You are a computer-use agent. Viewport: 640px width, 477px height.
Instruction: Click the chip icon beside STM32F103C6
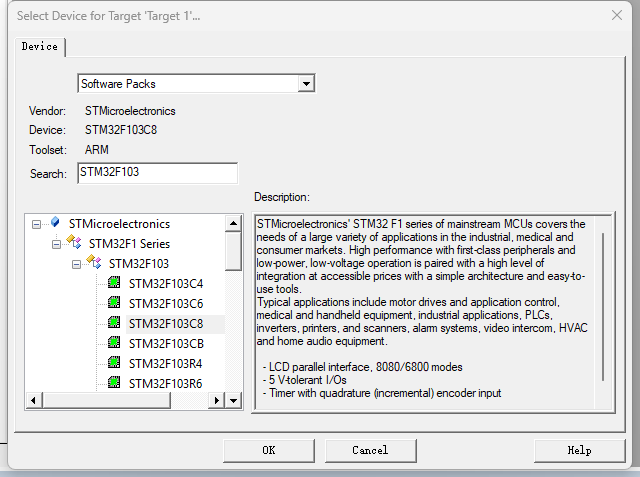coord(114,302)
